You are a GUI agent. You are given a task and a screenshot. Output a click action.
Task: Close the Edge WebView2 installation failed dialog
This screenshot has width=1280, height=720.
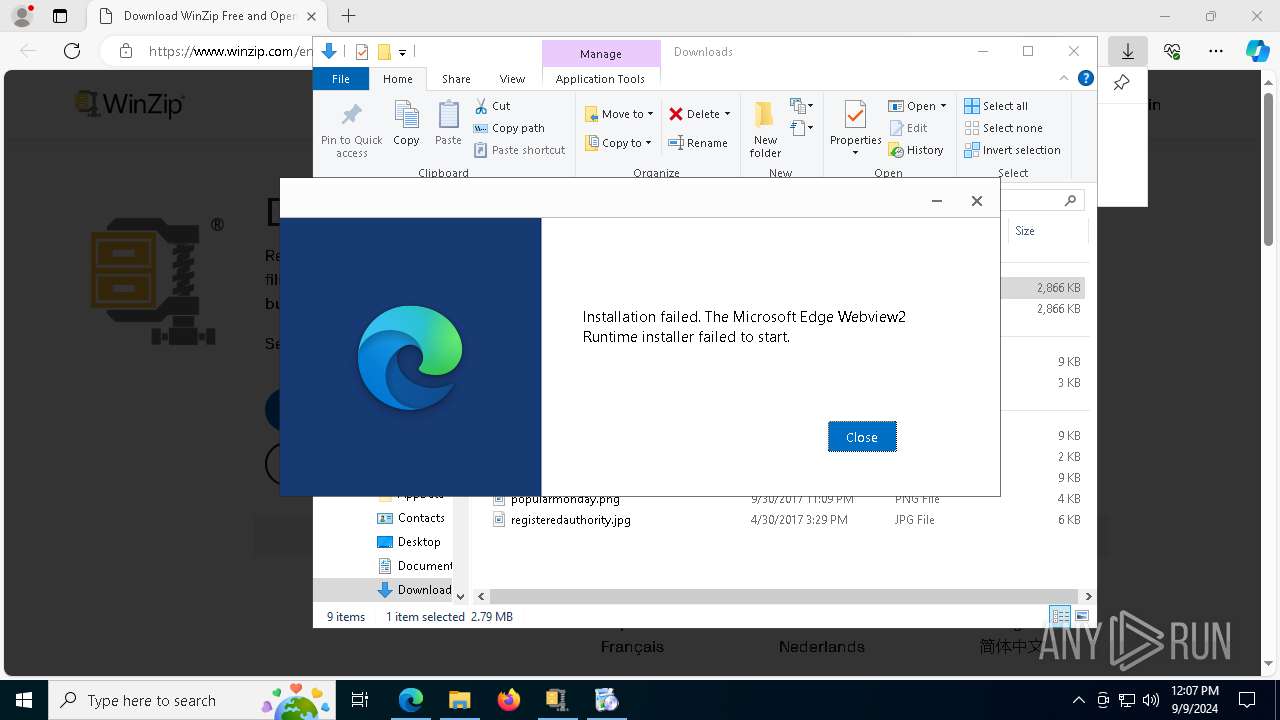tap(861, 437)
